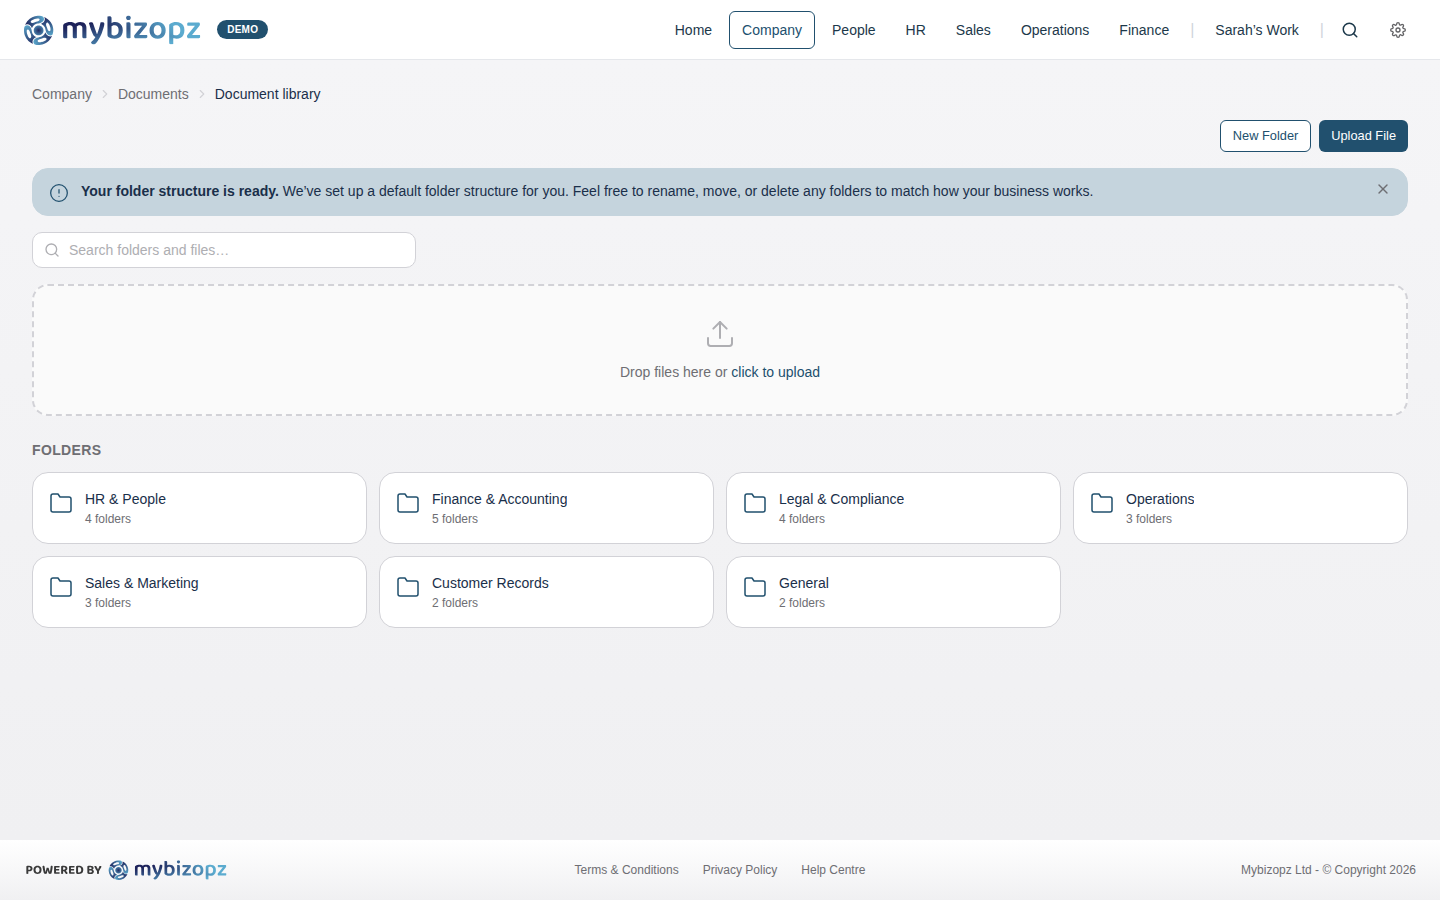Open the Legal & Compliance folder
Screen dimensions: 1440x900
(x=892, y=507)
